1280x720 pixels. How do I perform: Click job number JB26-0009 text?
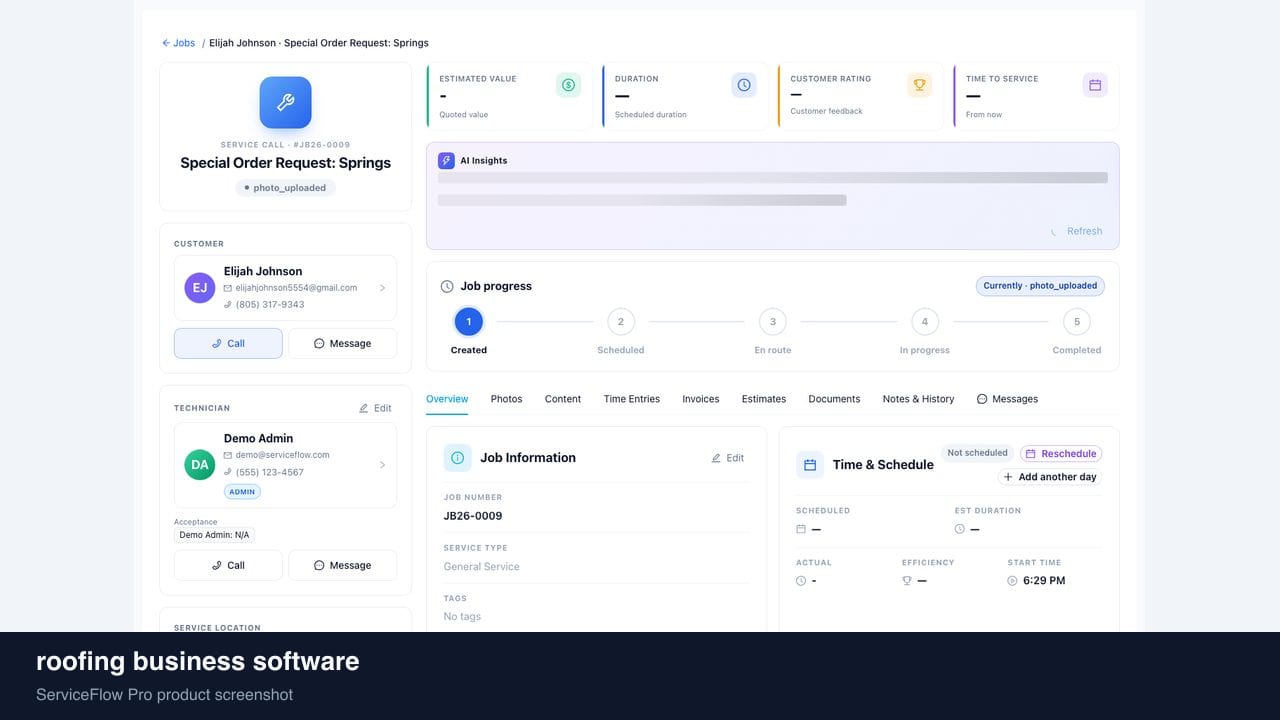click(473, 516)
